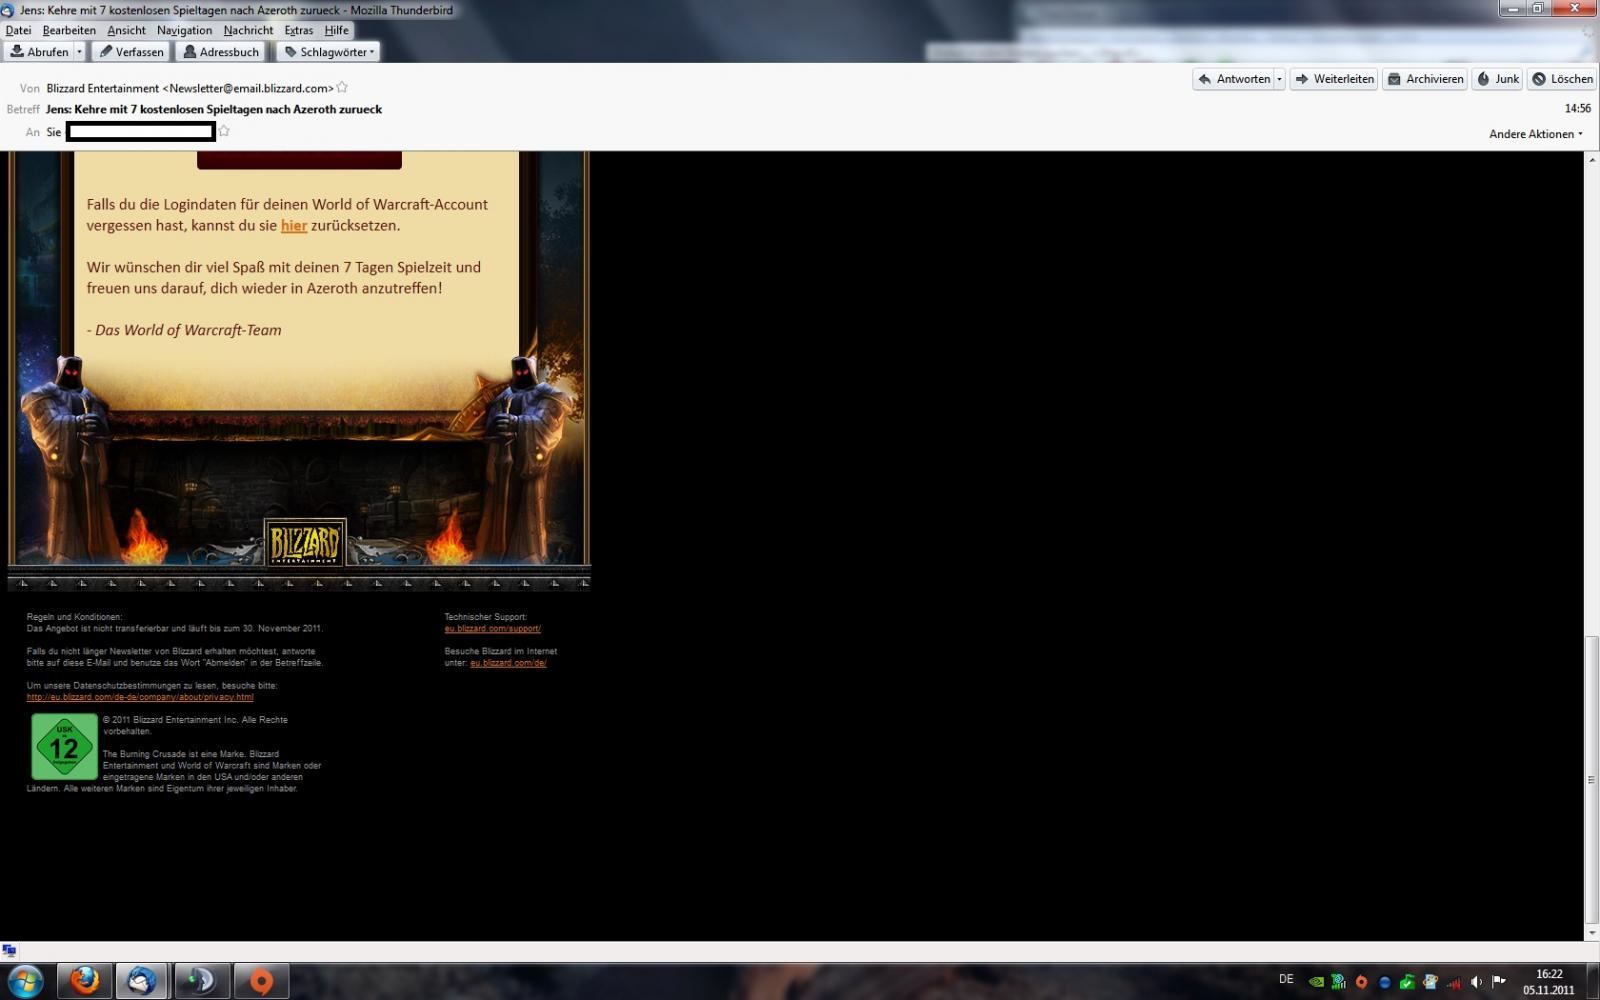Open the Abrufen dropdown arrow
Viewport: 1600px width, 1000px height.
point(80,52)
